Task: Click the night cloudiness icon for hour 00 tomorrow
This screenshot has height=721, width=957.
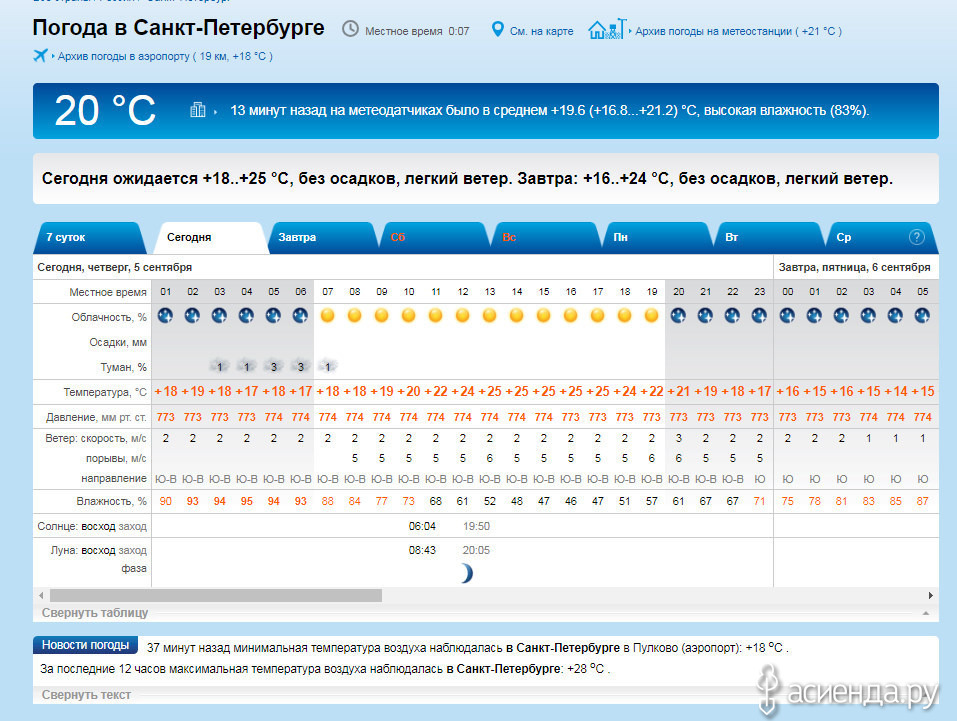Action: tap(787, 316)
